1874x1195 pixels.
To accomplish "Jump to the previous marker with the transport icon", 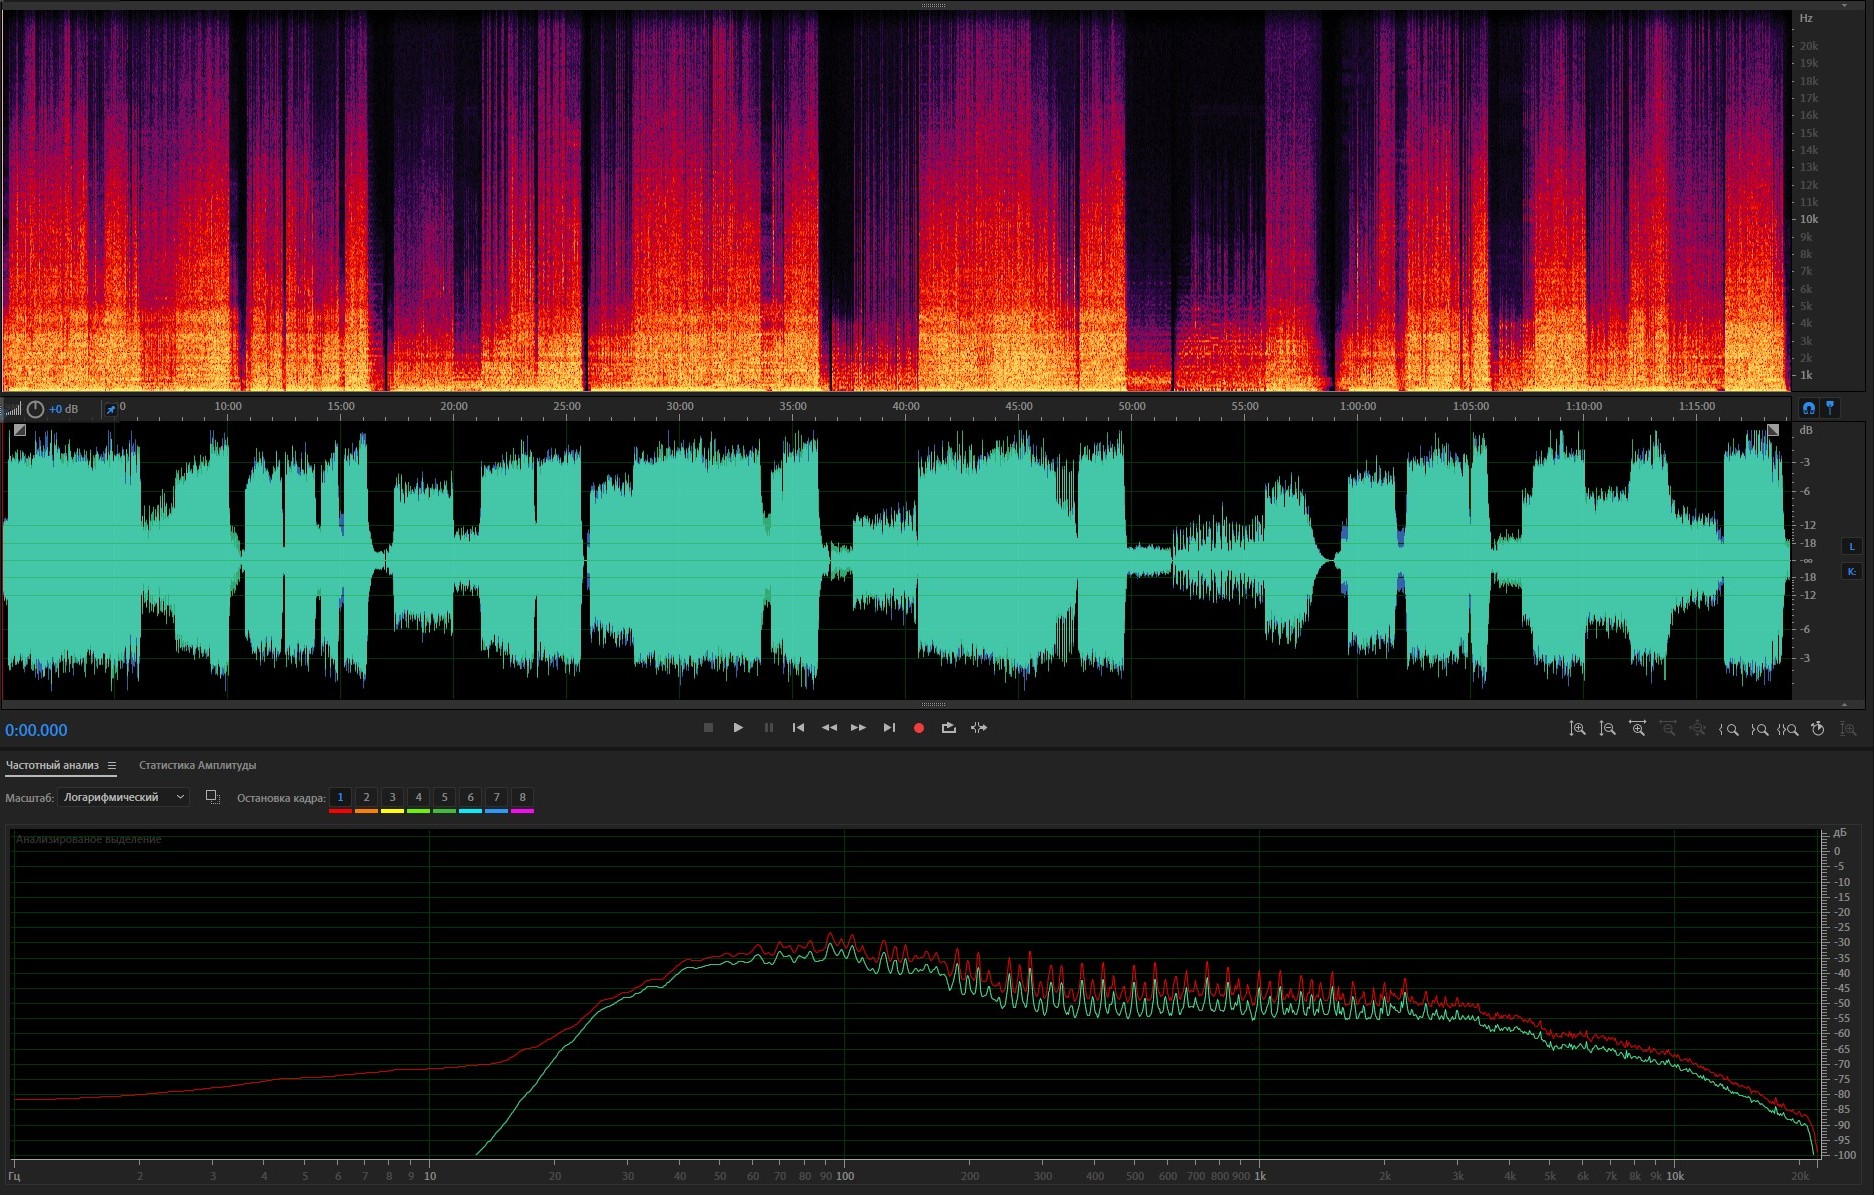I will coord(798,728).
